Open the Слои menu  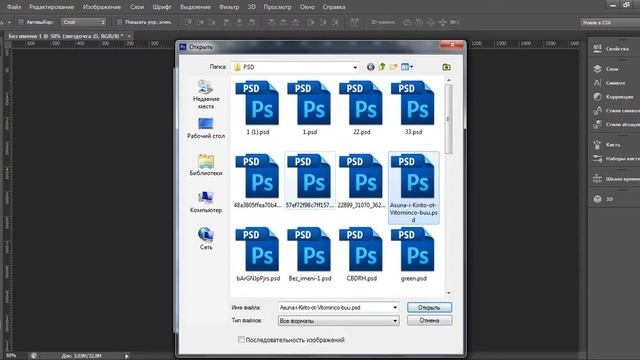(x=137, y=7)
